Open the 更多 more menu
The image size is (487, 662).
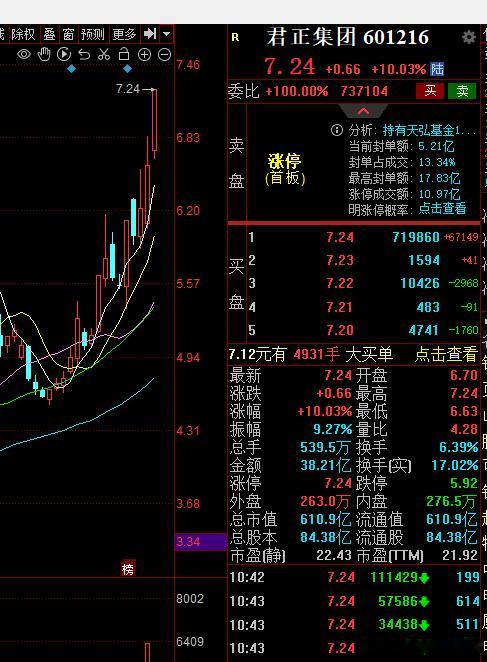point(124,34)
